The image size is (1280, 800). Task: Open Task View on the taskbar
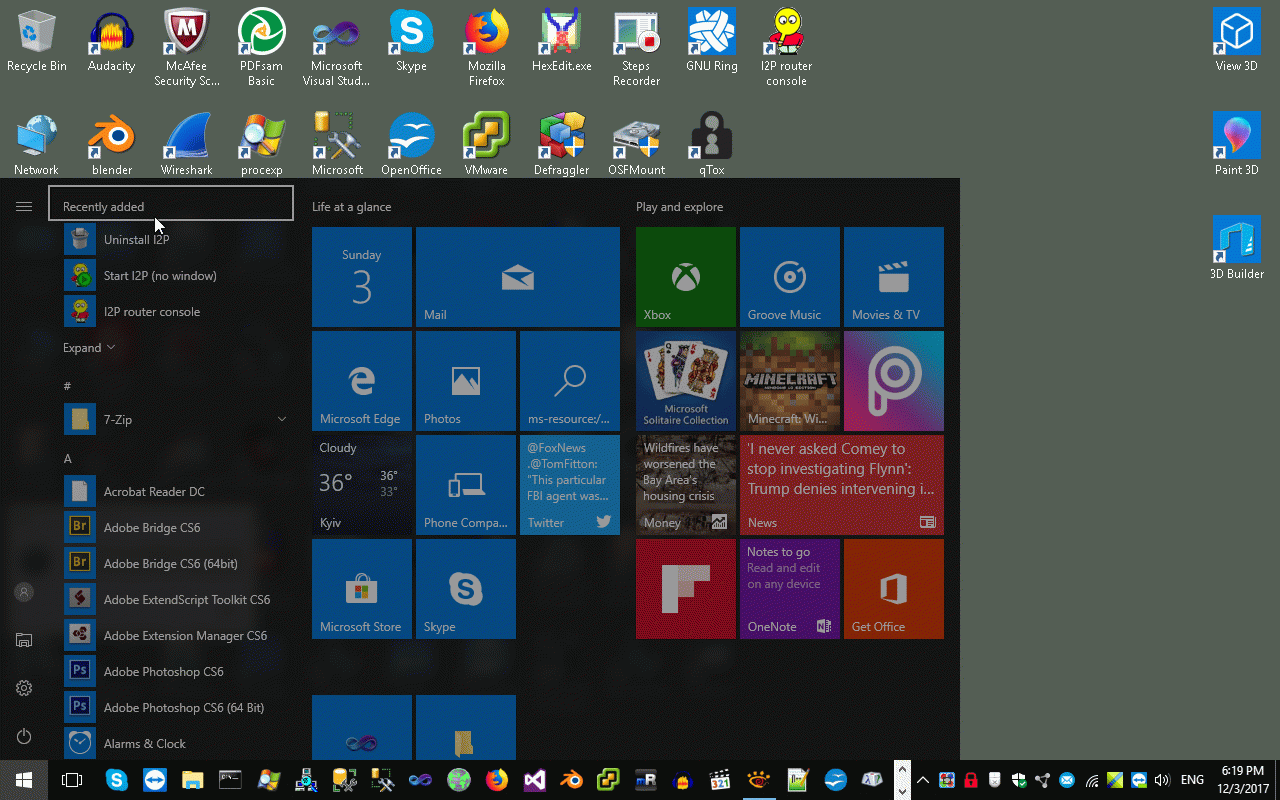point(72,780)
